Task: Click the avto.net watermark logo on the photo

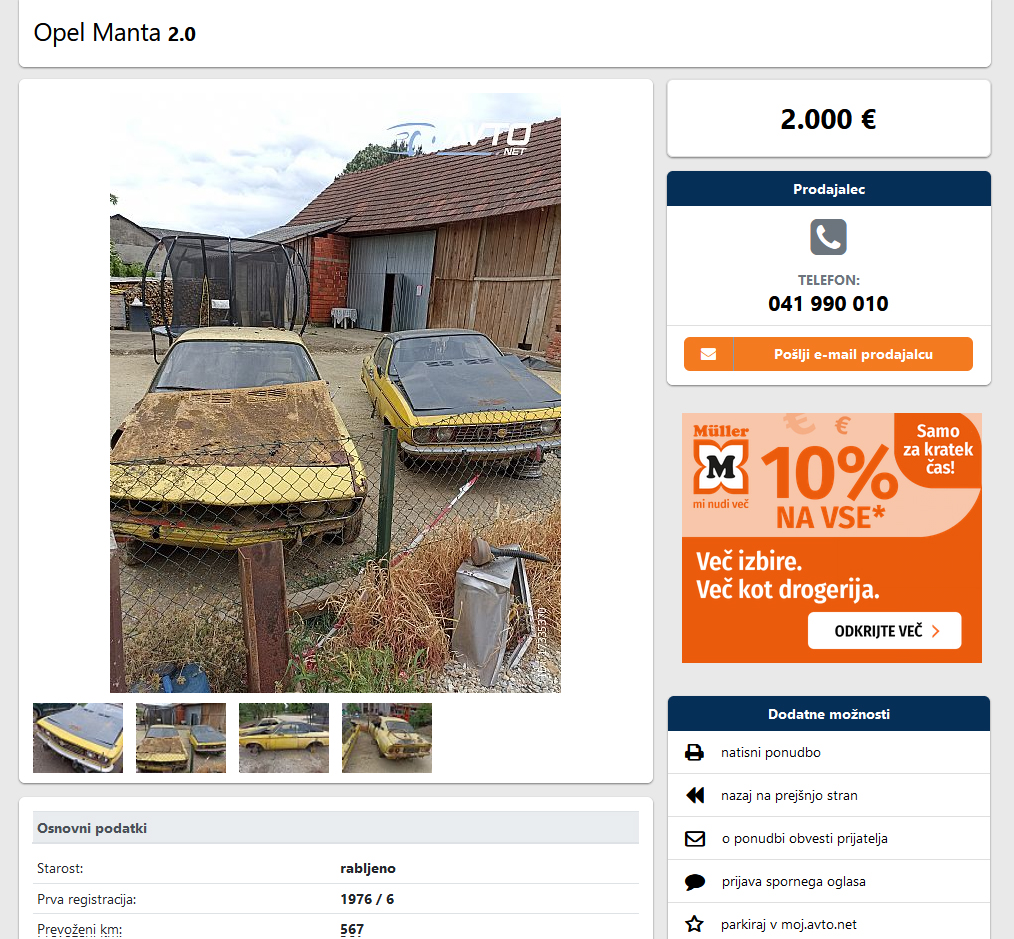Action: click(458, 140)
